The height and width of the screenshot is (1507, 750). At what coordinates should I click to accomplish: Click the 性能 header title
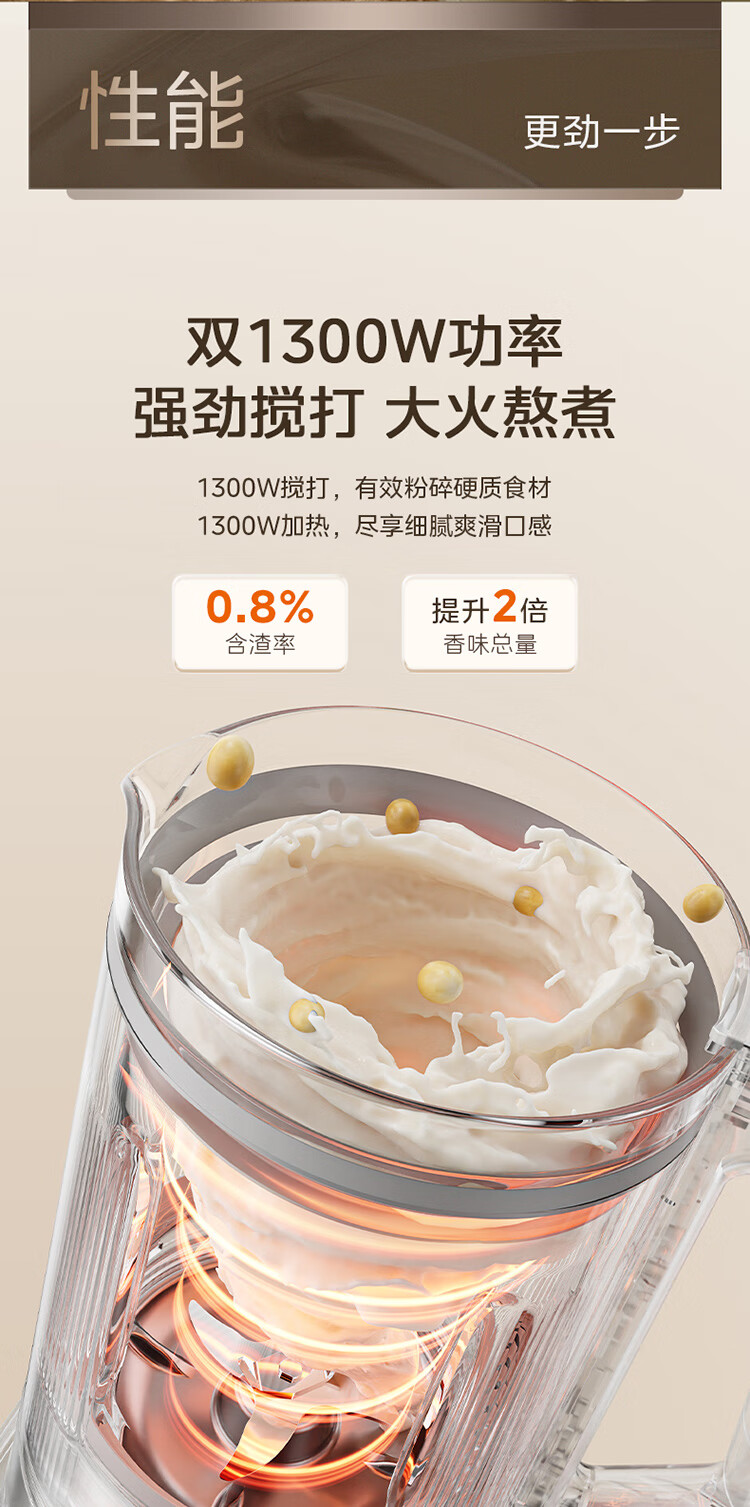[x=162, y=111]
